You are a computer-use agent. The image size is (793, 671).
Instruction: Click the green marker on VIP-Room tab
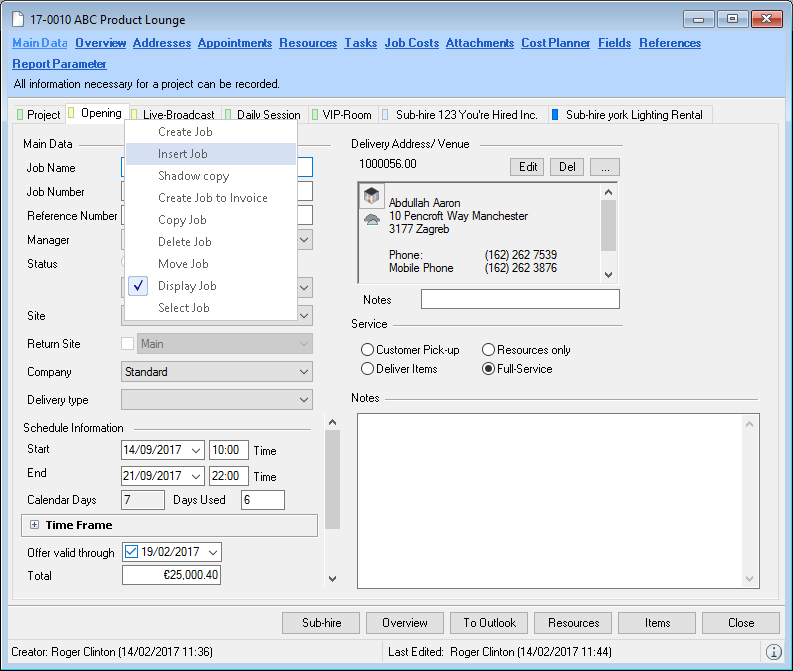click(316, 115)
